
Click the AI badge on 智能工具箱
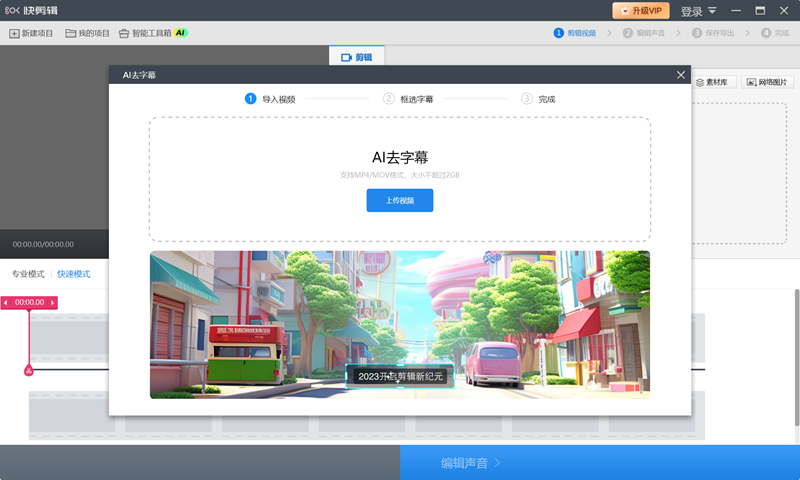point(181,33)
